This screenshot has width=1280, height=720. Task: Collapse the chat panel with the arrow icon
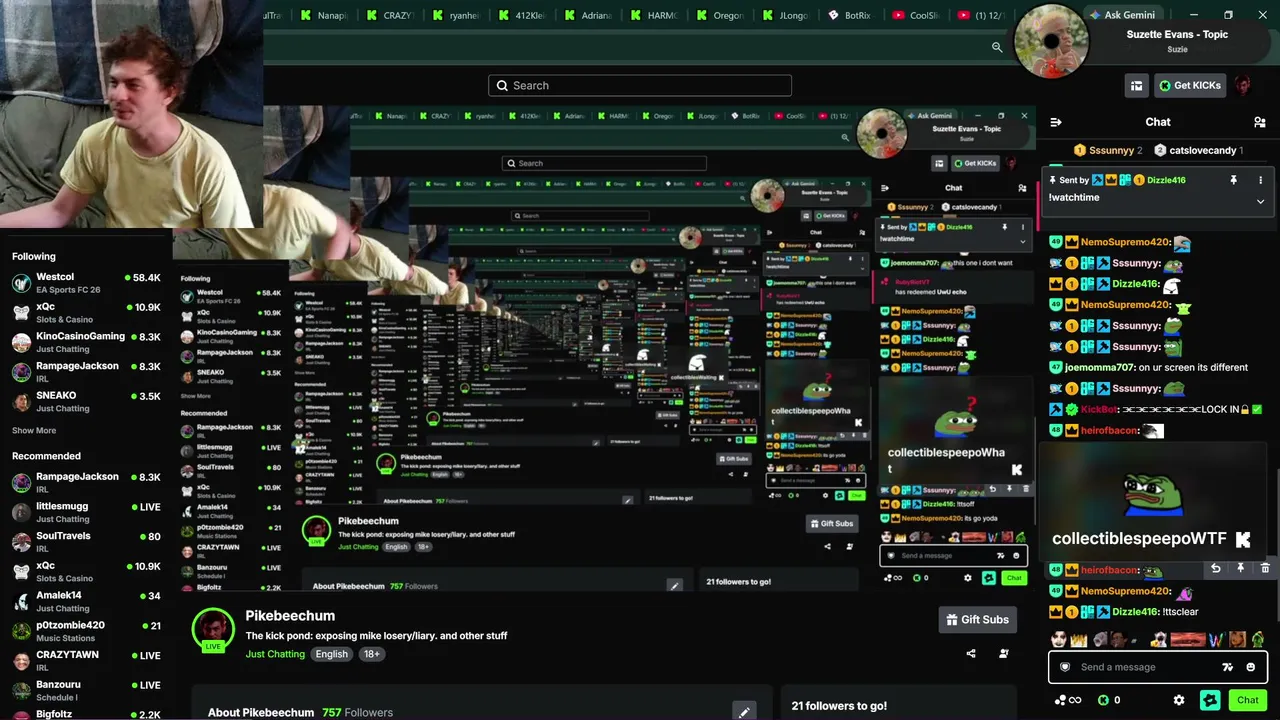[x=1056, y=122]
